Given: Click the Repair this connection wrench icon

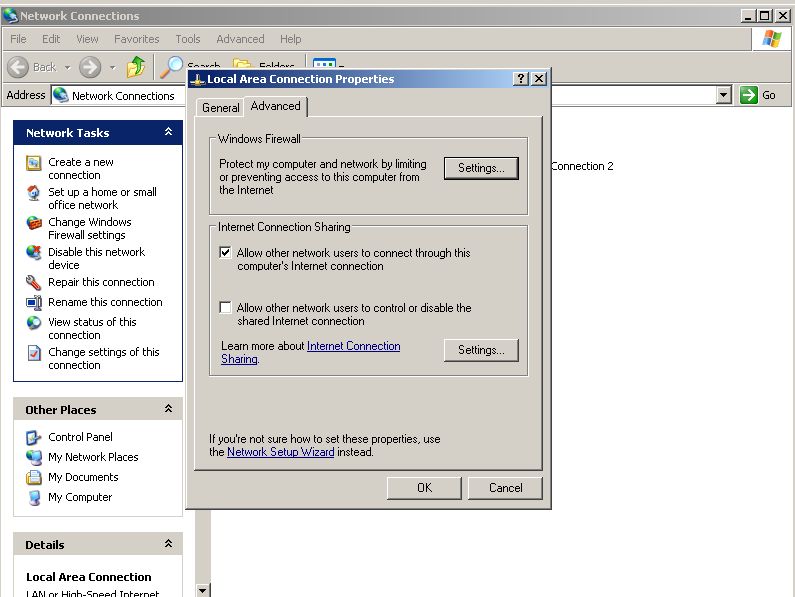Looking at the screenshot, I should click(33, 283).
